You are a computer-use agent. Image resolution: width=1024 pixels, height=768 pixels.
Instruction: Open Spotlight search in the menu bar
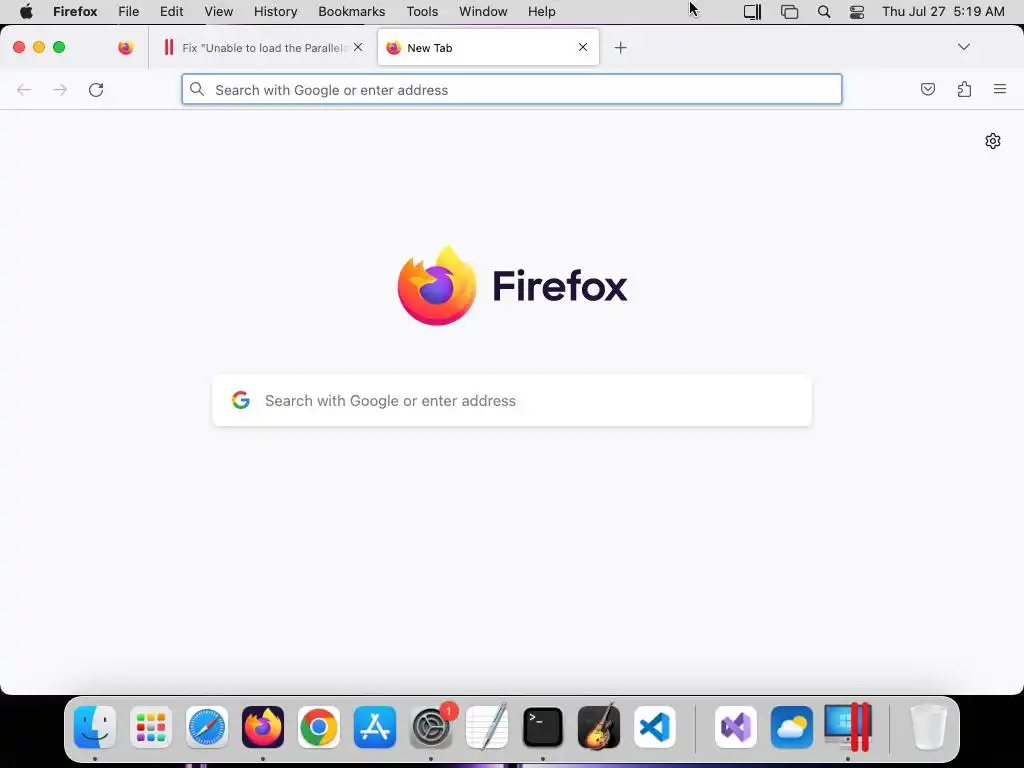(824, 12)
